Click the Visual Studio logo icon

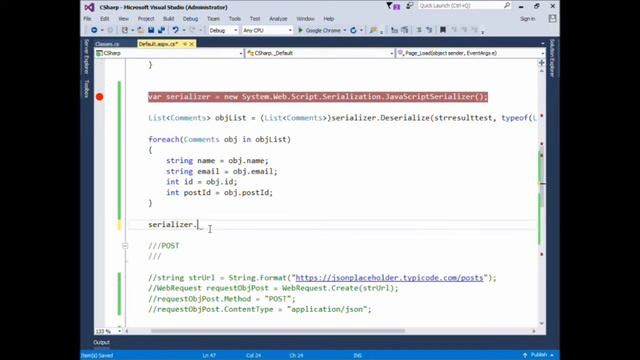coord(89,7)
